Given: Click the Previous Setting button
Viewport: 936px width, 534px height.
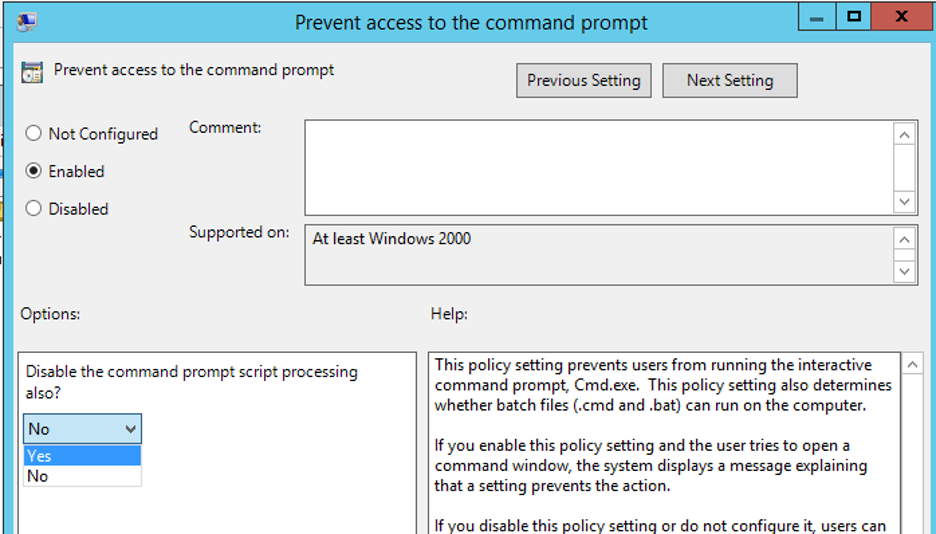Looking at the screenshot, I should (x=584, y=81).
